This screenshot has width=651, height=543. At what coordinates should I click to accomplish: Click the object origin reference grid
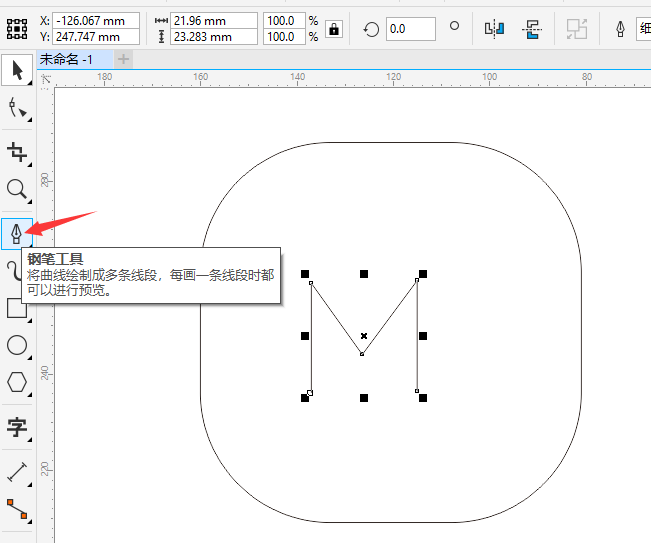click(17, 28)
